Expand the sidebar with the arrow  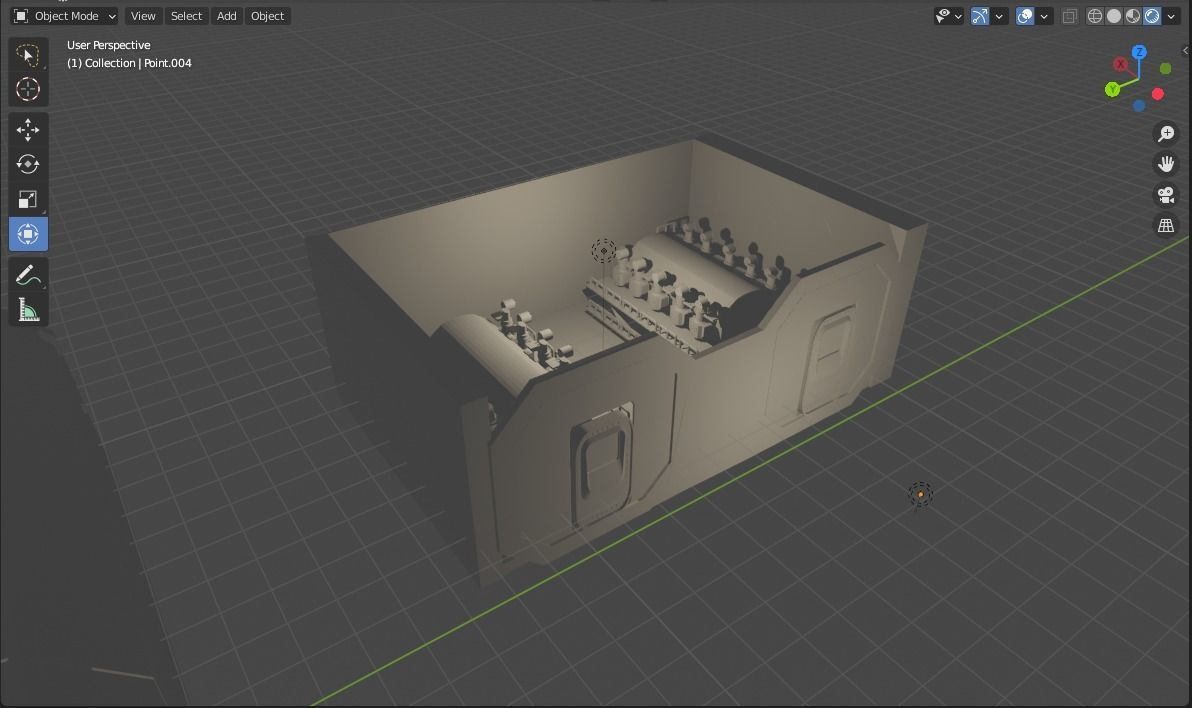pyautogui.click(x=1185, y=51)
